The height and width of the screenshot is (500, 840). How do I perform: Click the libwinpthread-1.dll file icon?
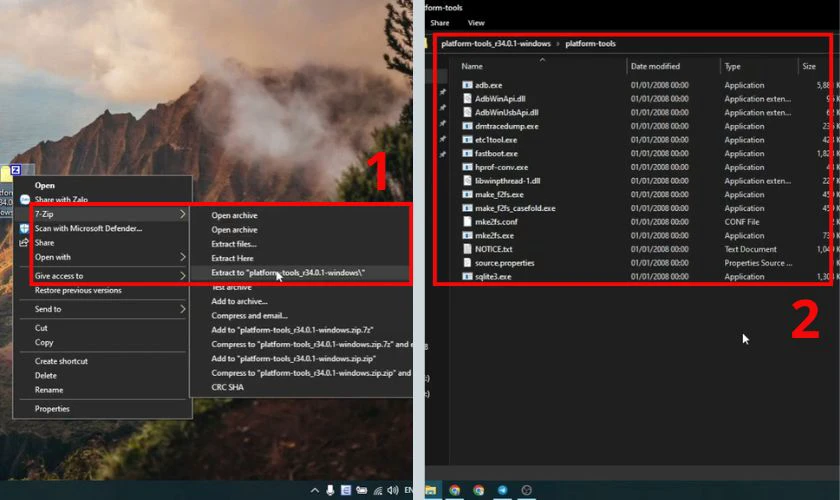click(x=467, y=181)
